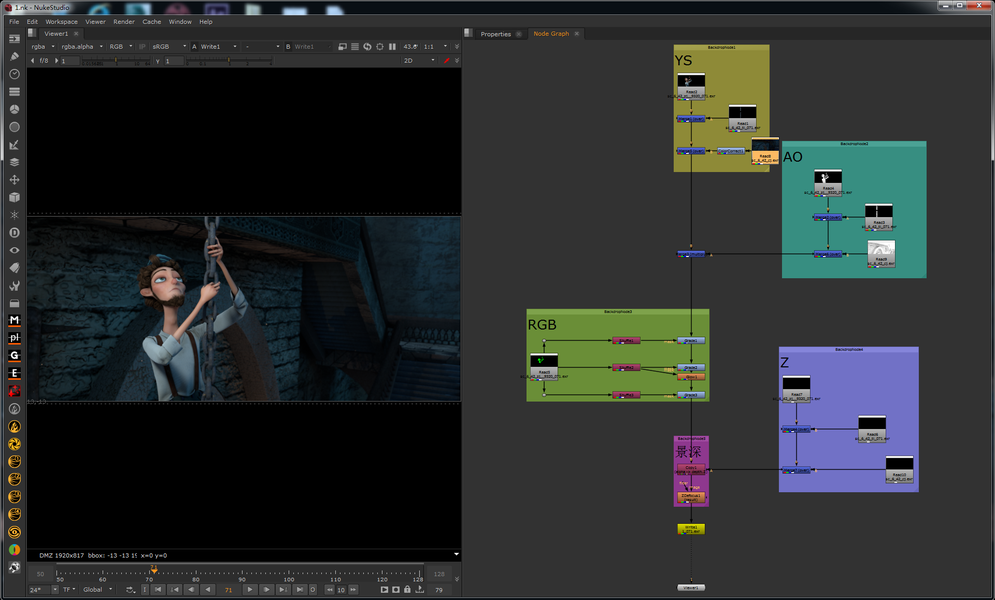Image resolution: width=995 pixels, height=600 pixels.
Task: Toggle the loop playback mode icon
Action: tap(131, 589)
